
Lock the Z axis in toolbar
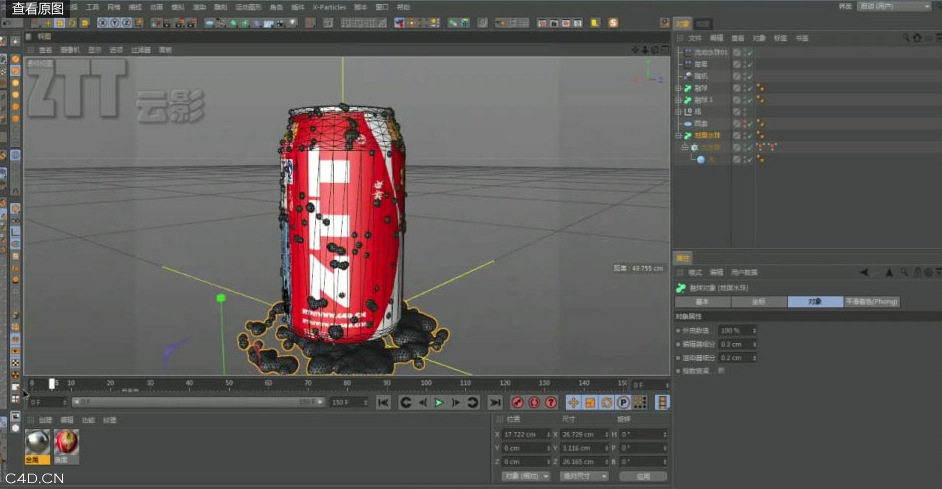click(x=127, y=23)
